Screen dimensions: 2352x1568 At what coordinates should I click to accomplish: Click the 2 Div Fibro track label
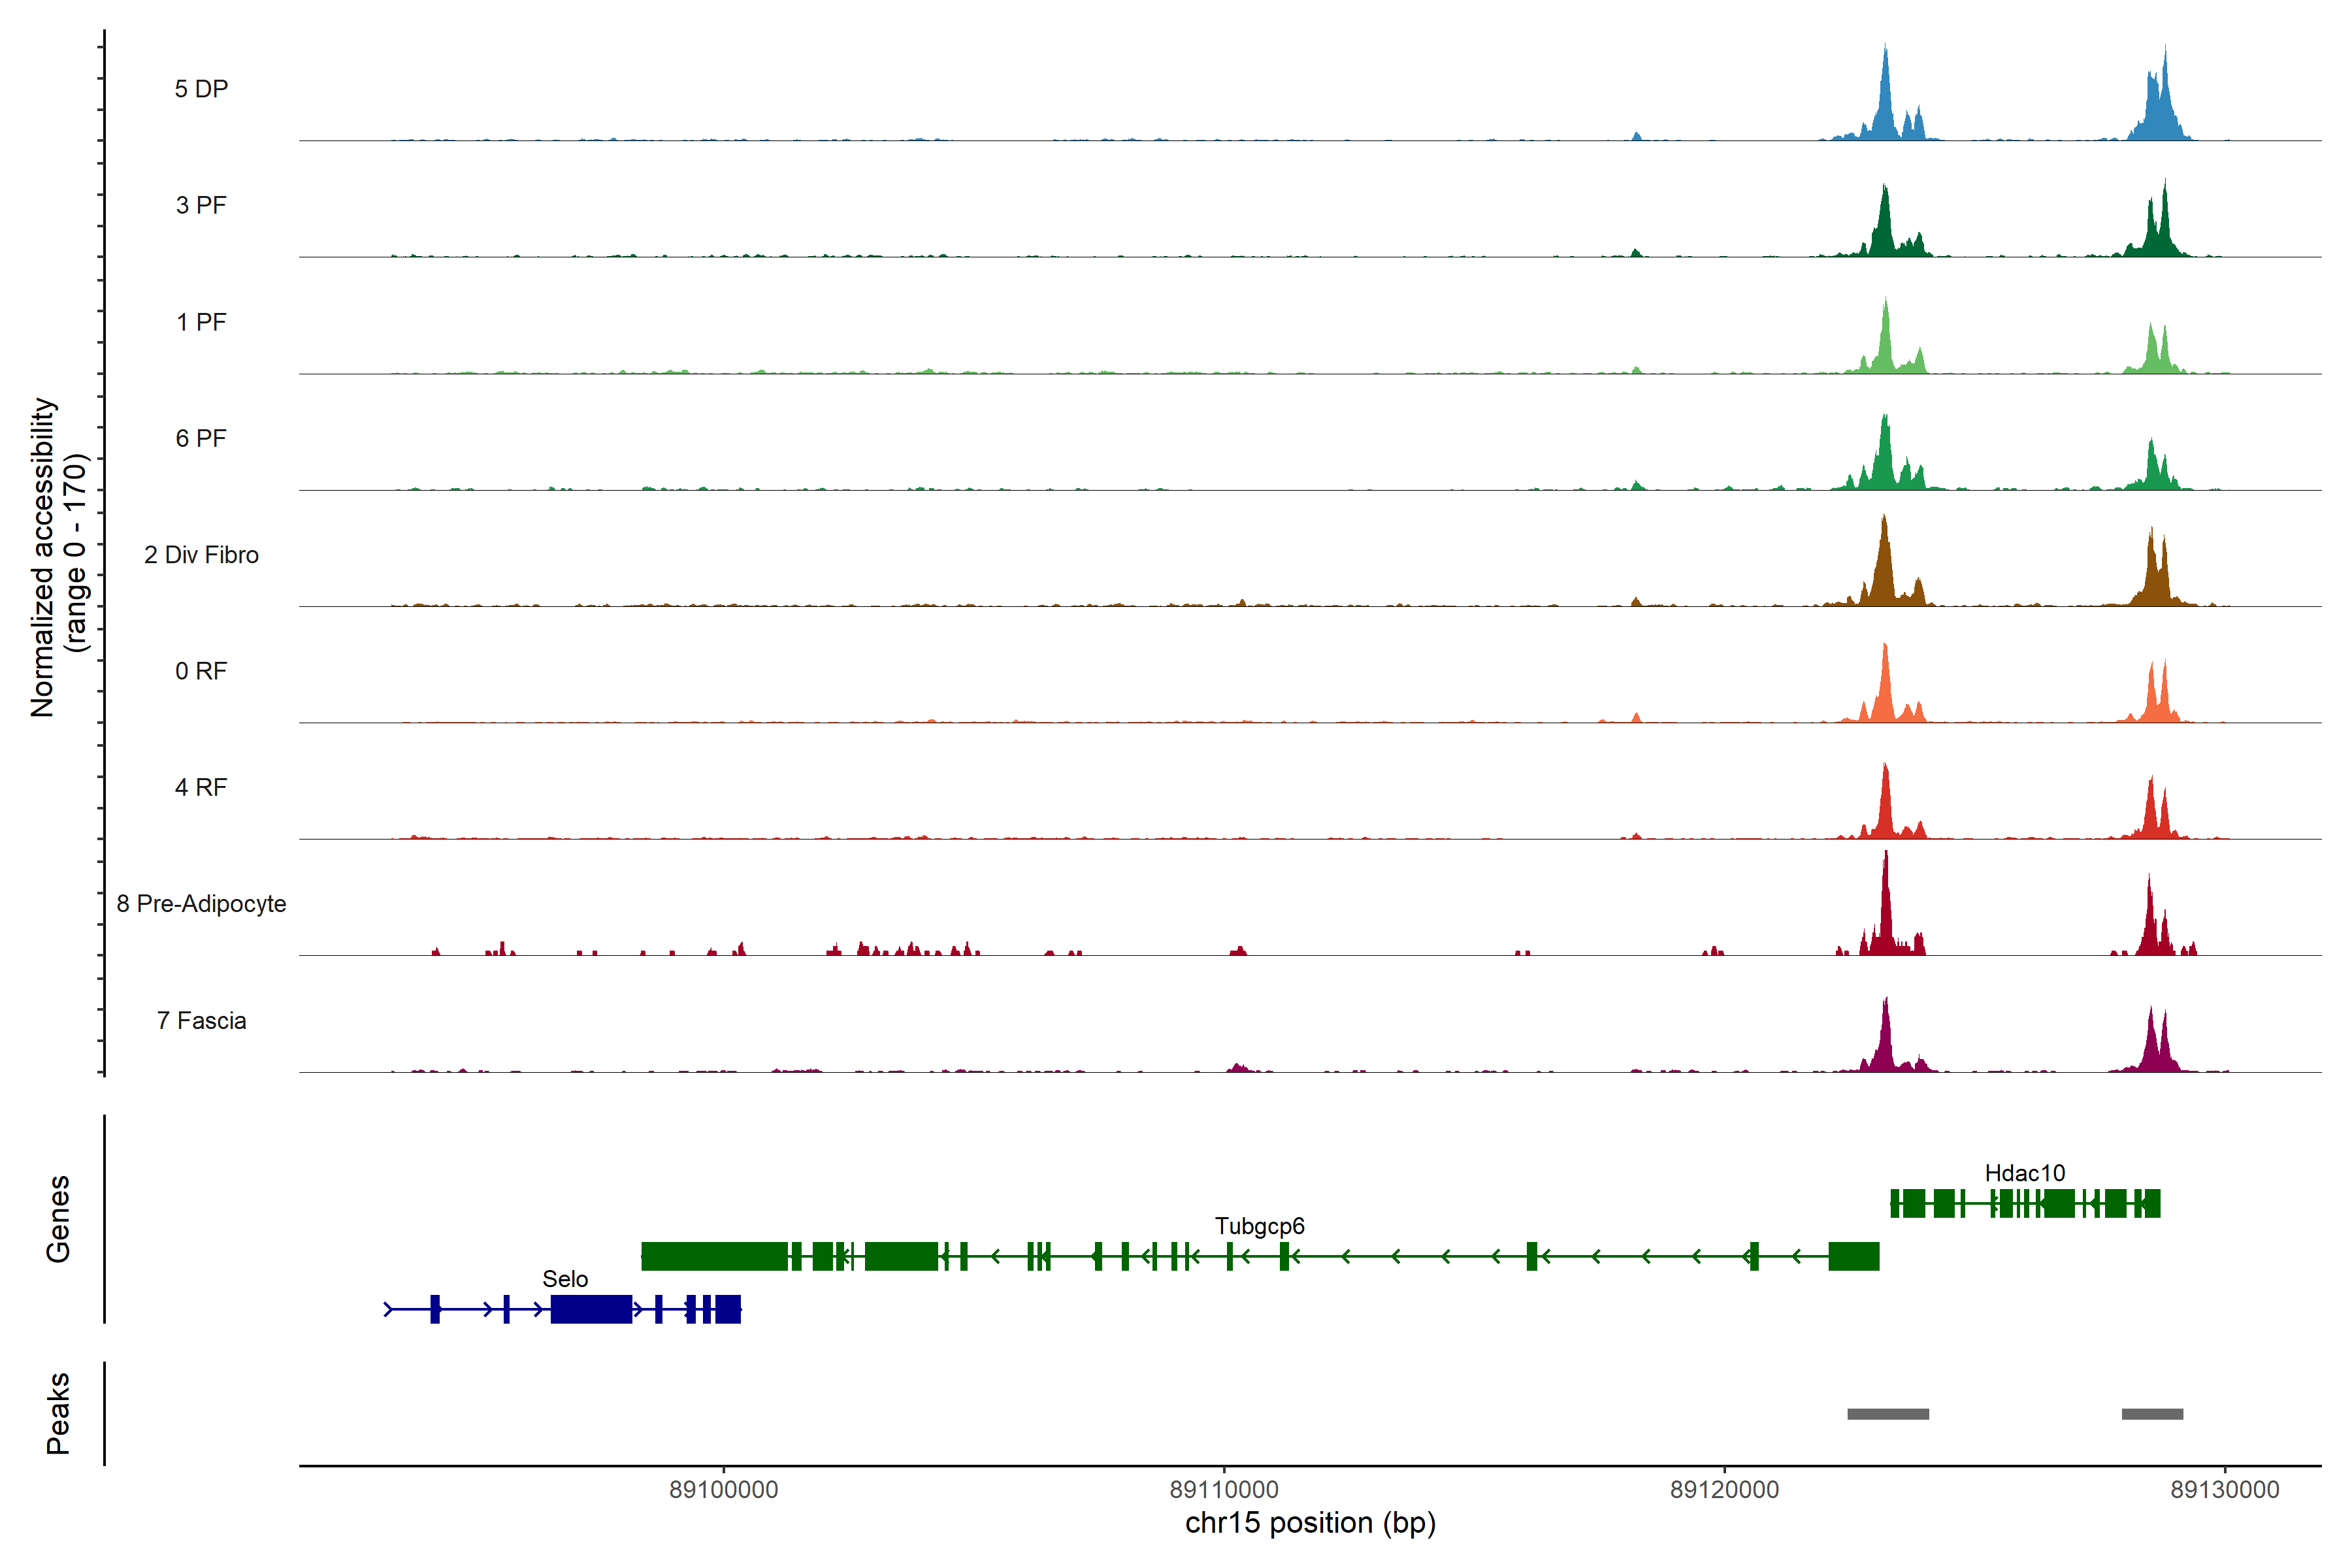[x=201, y=555]
